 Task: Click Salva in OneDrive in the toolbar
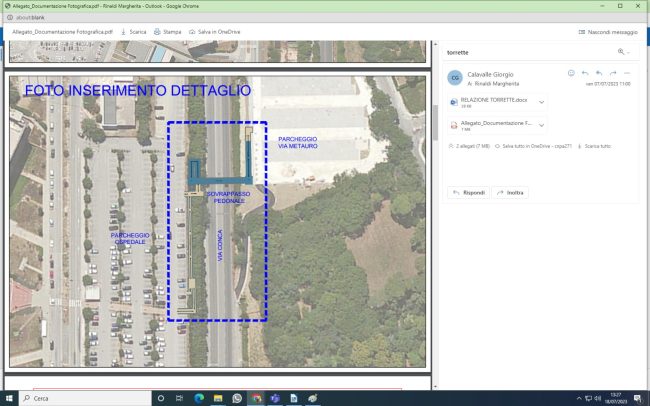[x=215, y=32]
